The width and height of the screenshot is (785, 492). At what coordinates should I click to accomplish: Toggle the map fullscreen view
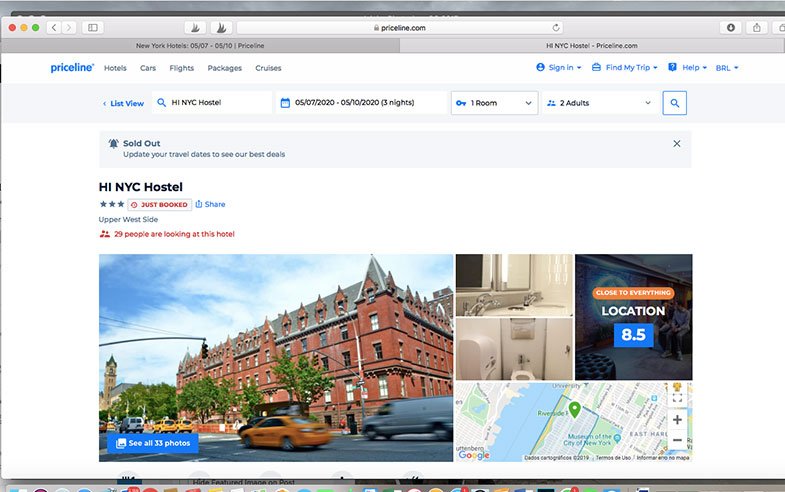point(677,398)
